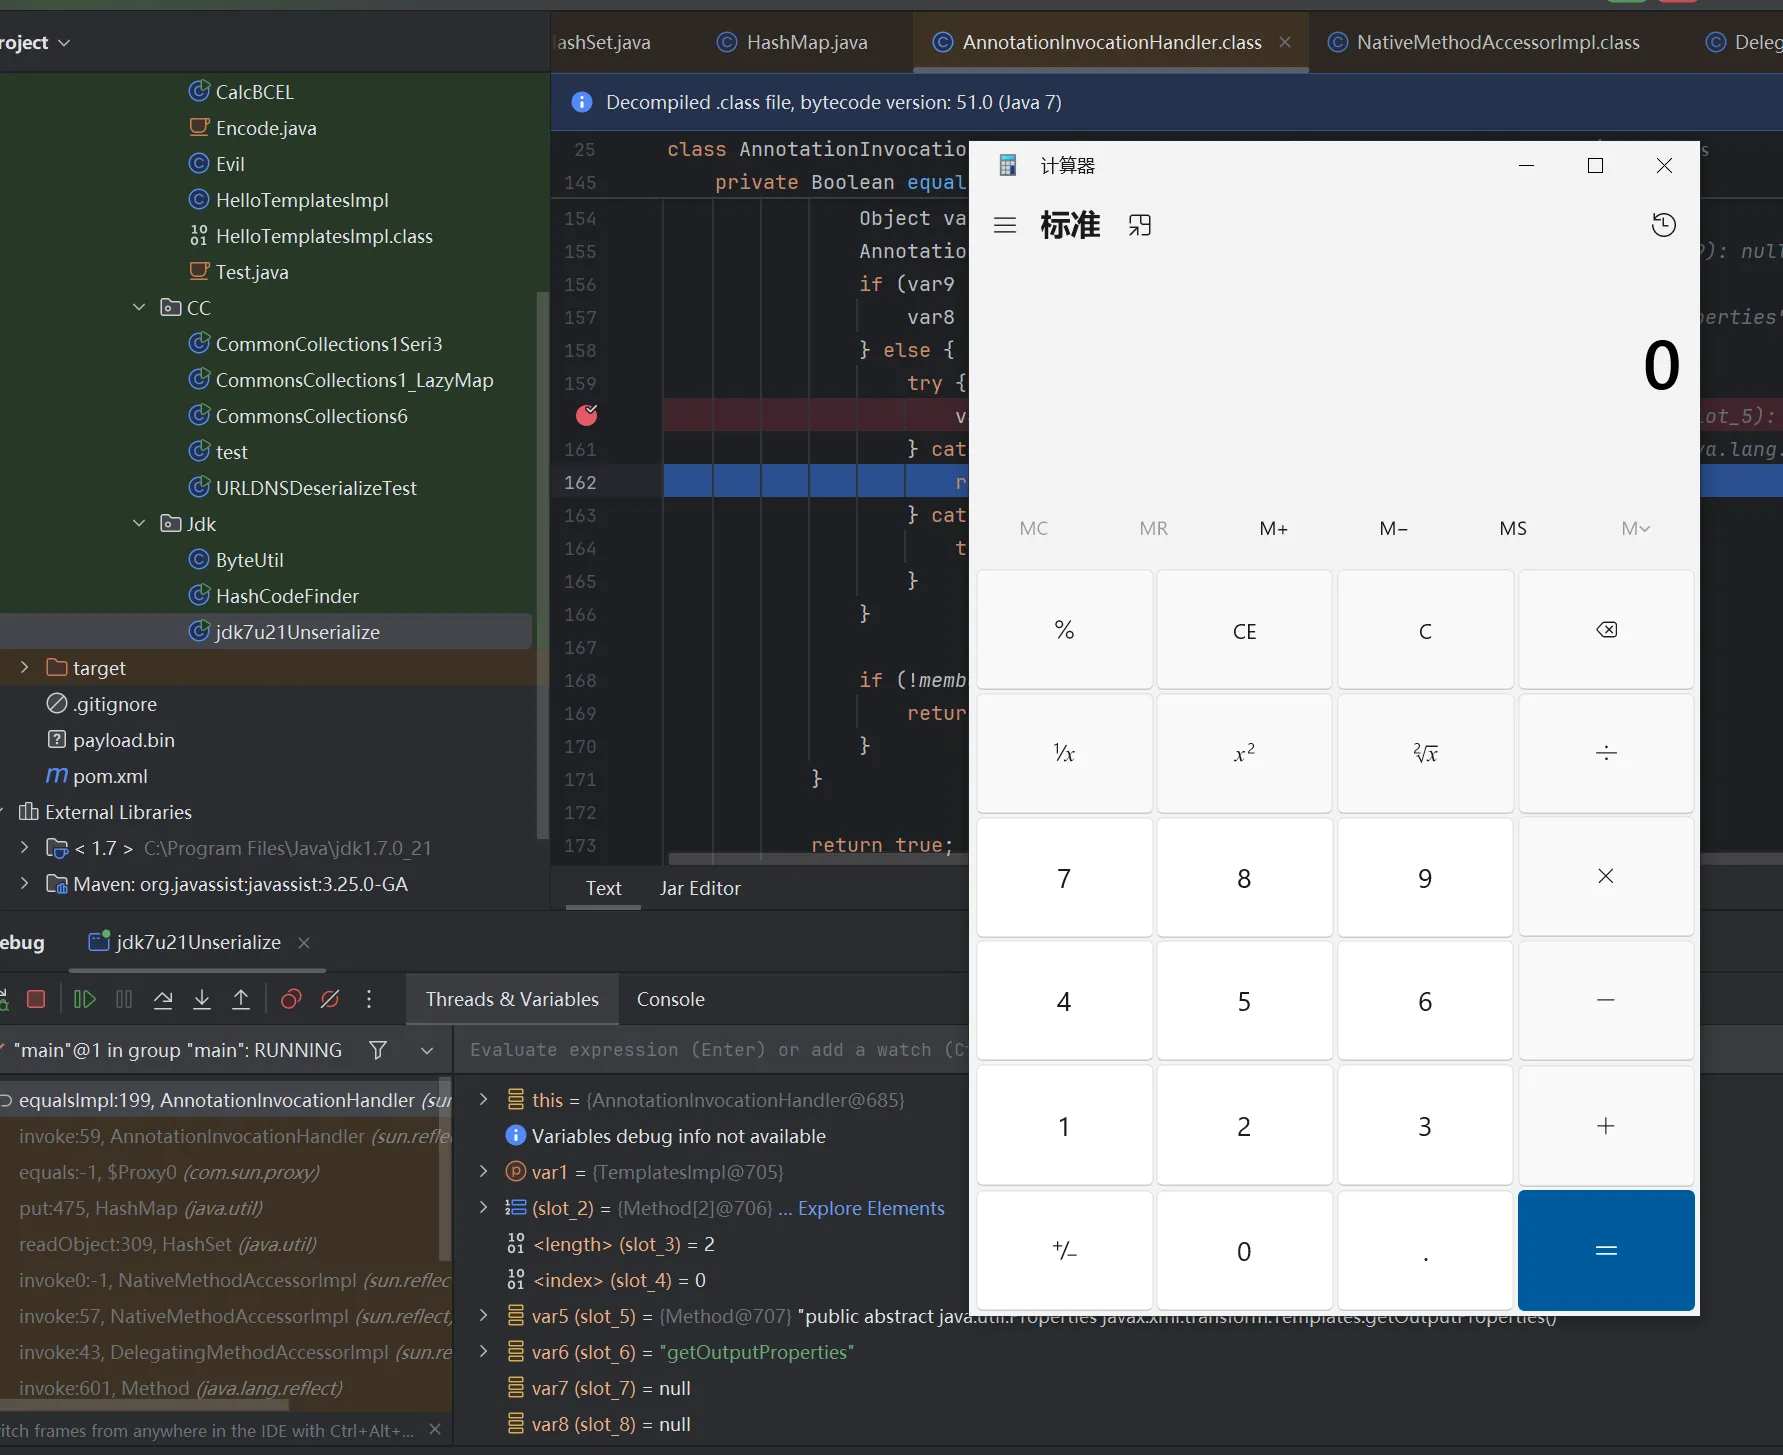Image resolution: width=1783 pixels, height=1455 pixels.
Task: Toggle the breakpoint on line 160
Action: pos(586,415)
